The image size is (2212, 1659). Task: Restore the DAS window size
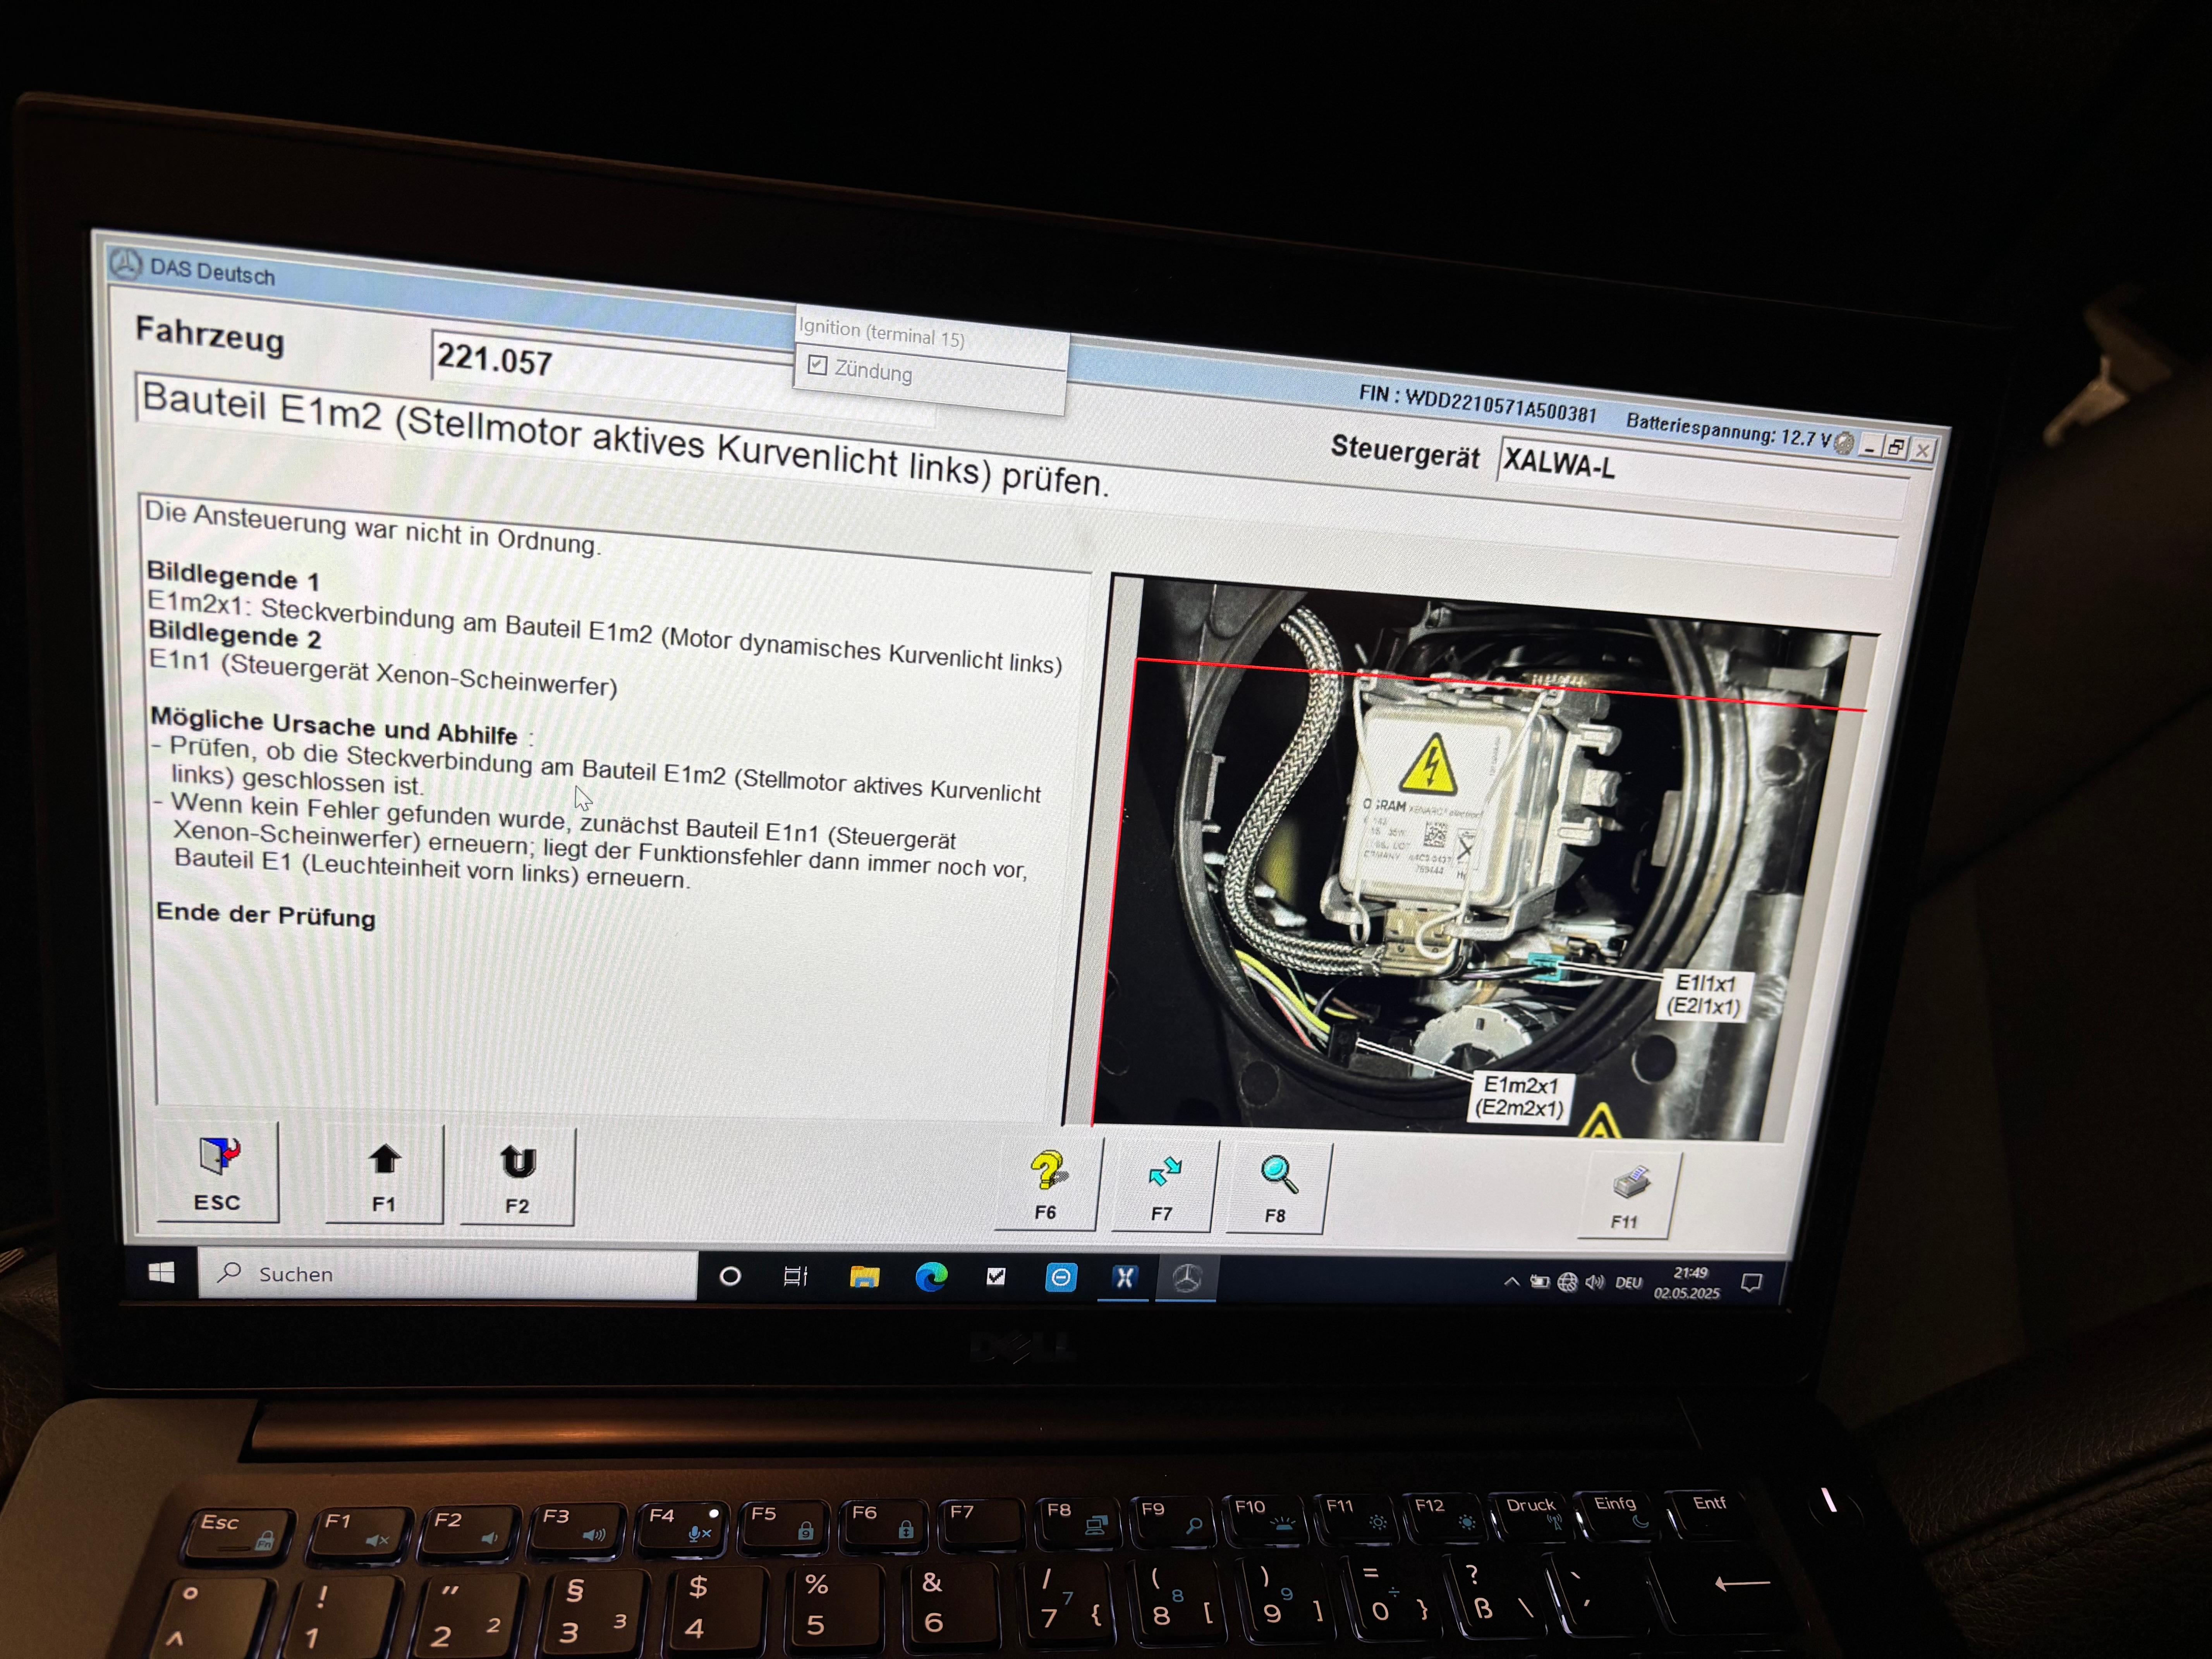tap(1896, 448)
